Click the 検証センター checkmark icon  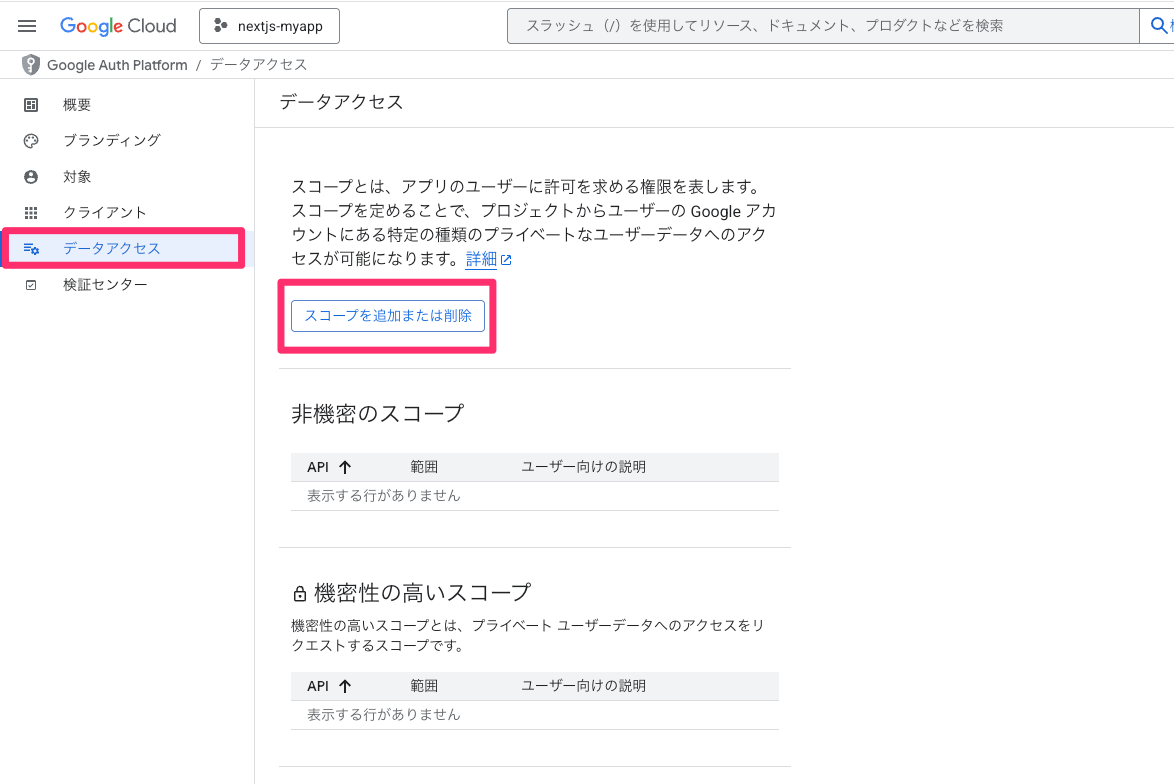tap(31, 284)
